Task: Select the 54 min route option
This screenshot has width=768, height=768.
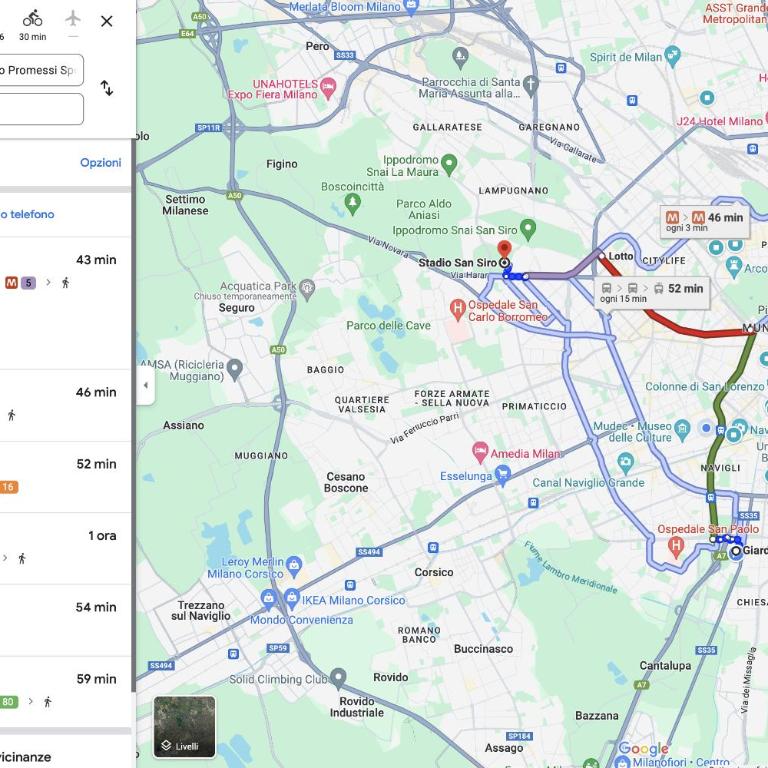Action: click(x=65, y=621)
